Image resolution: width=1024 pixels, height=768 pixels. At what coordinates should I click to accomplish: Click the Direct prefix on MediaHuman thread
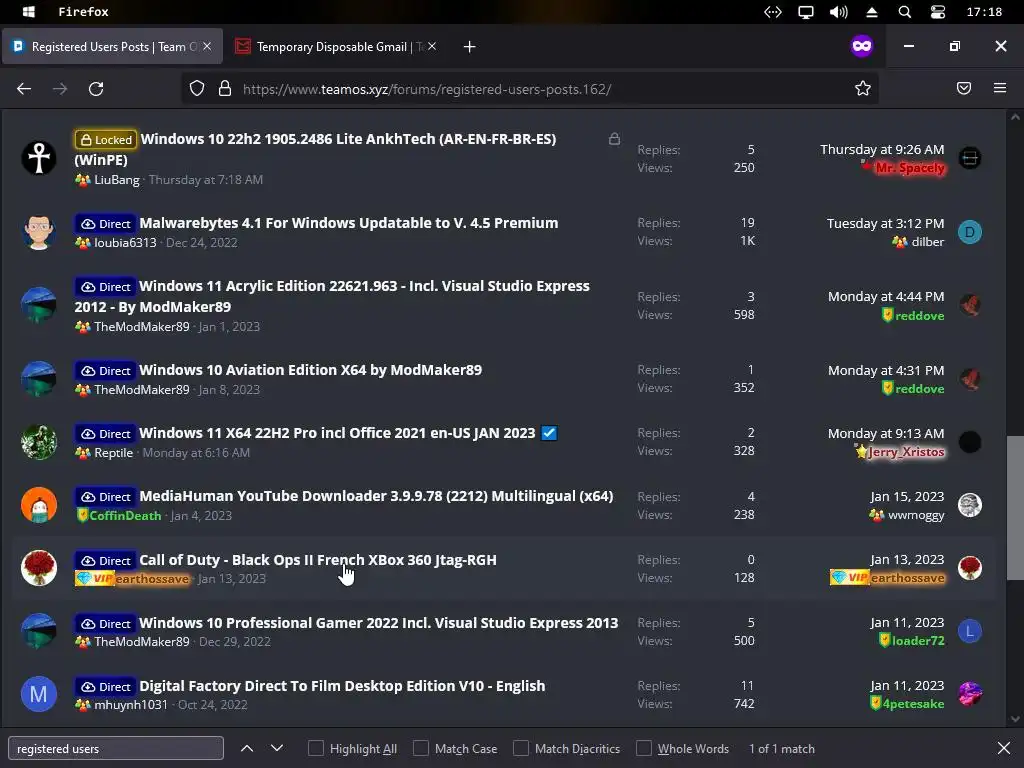tap(105, 497)
